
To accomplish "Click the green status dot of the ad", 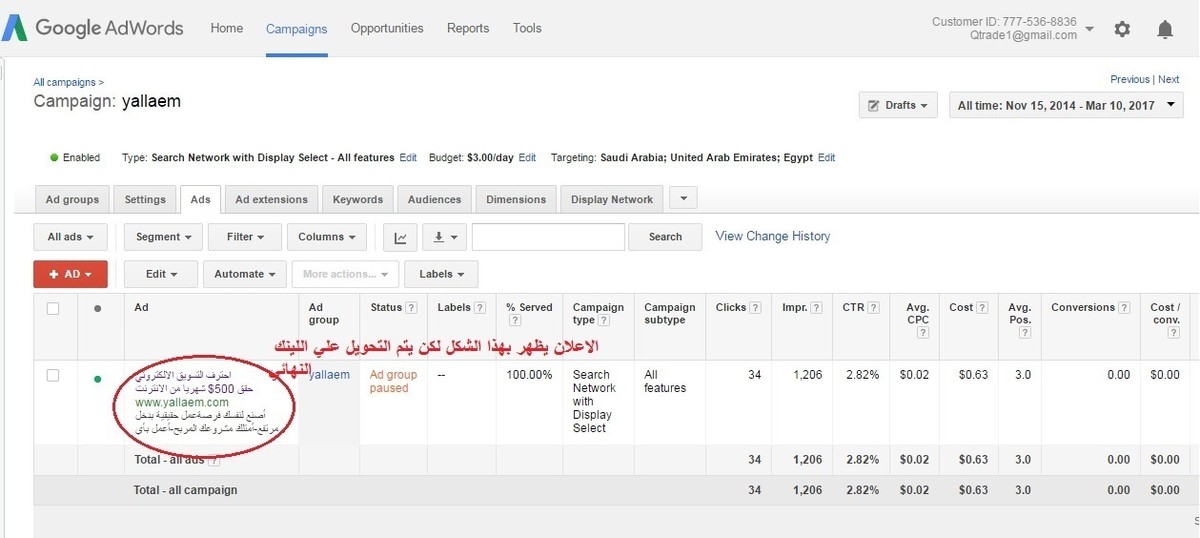I will tap(97, 379).
